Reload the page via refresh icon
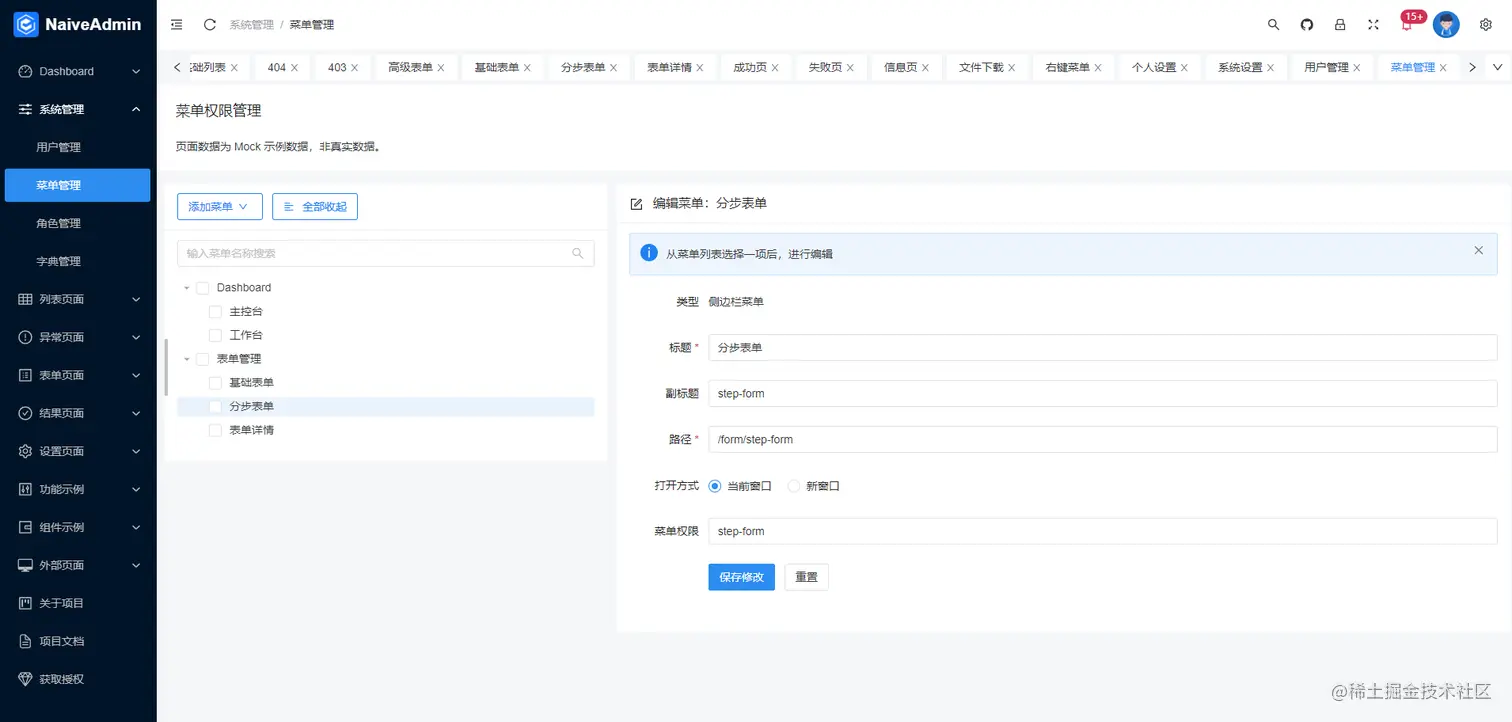The image size is (1512, 722). [209, 24]
